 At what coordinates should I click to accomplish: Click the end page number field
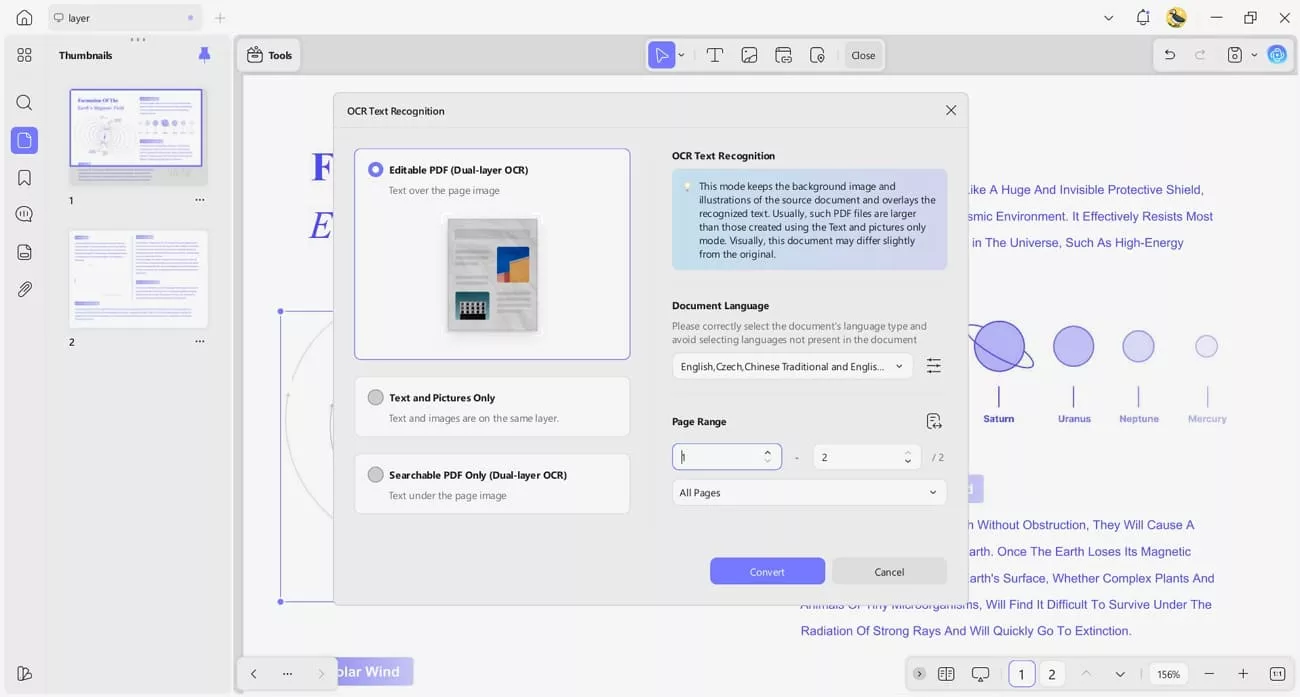click(867, 457)
